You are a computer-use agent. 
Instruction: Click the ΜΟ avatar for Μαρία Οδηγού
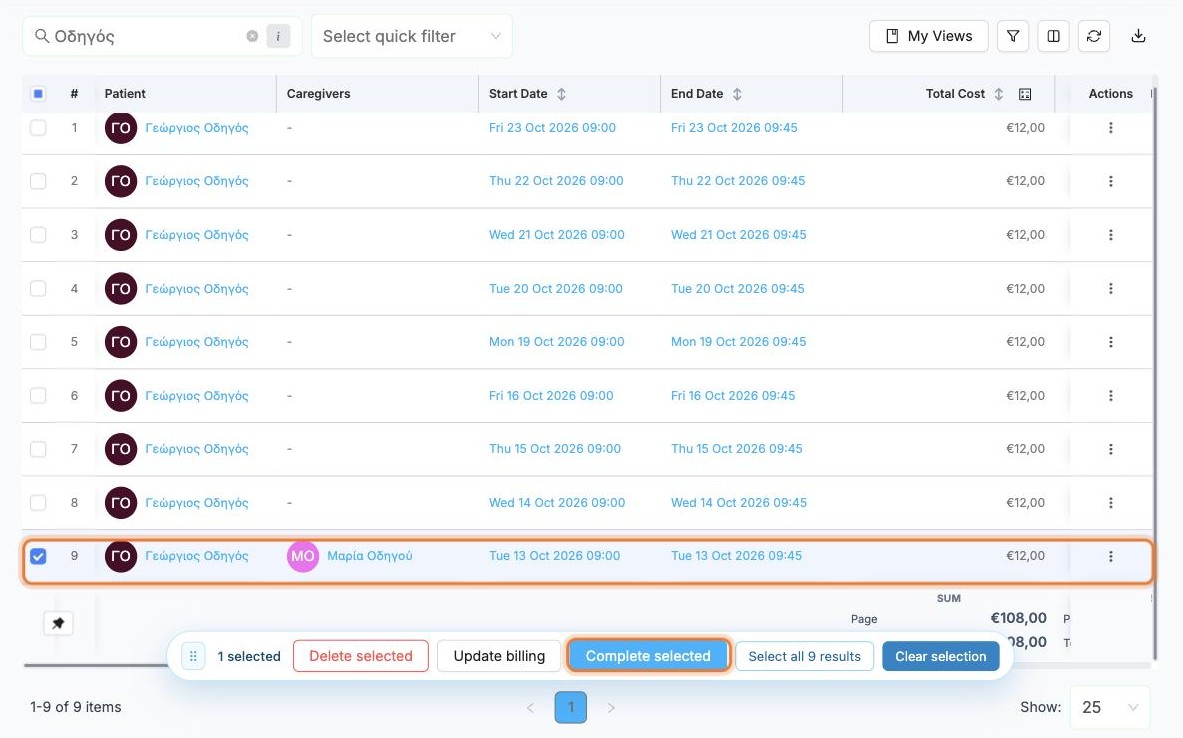click(303, 556)
